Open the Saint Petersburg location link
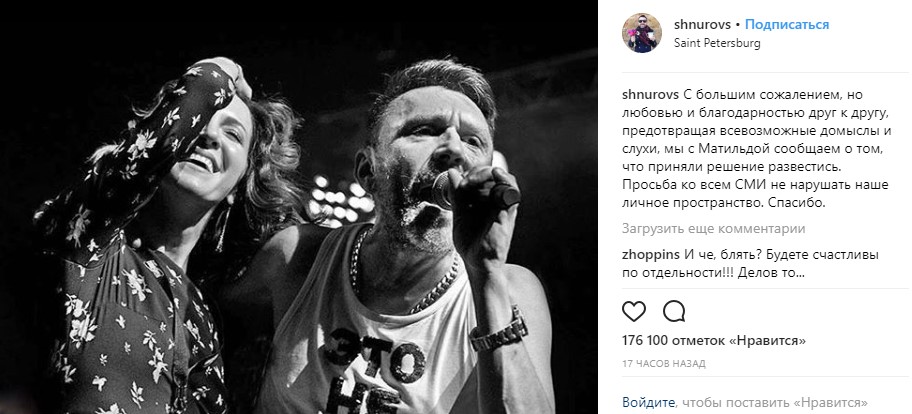The height and width of the screenshot is (414, 912). click(x=717, y=42)
